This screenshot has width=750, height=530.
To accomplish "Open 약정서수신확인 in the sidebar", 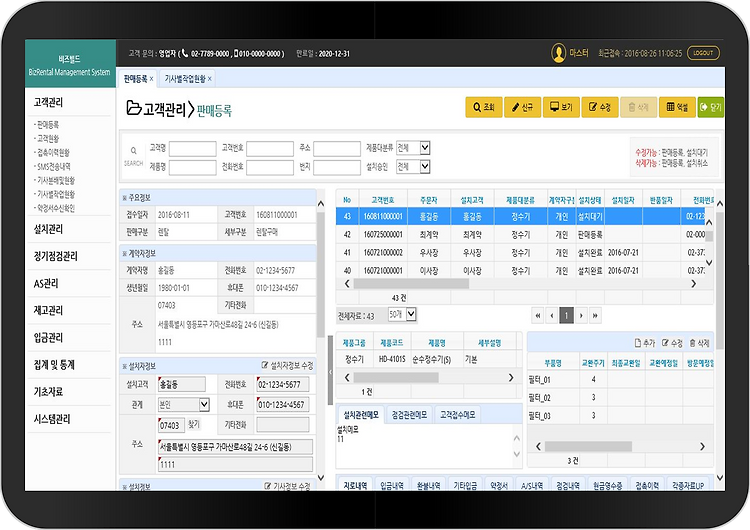I will pyautogui.click(x=55, y=208).
